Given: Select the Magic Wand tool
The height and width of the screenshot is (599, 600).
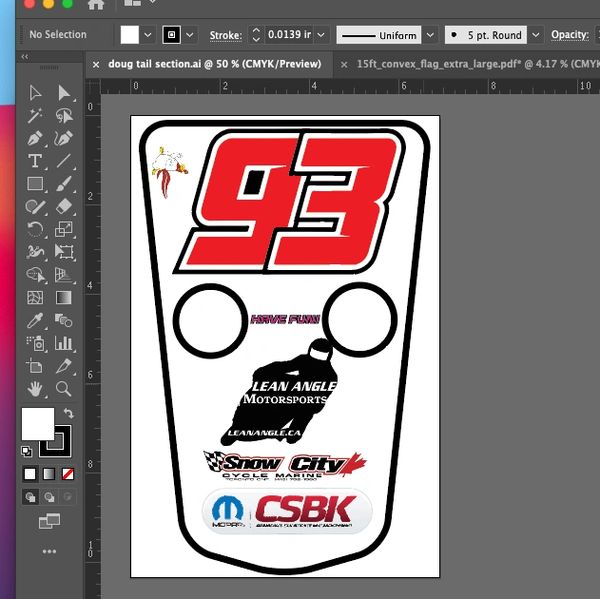Looking at the screenshot, I should pos(35,115).
